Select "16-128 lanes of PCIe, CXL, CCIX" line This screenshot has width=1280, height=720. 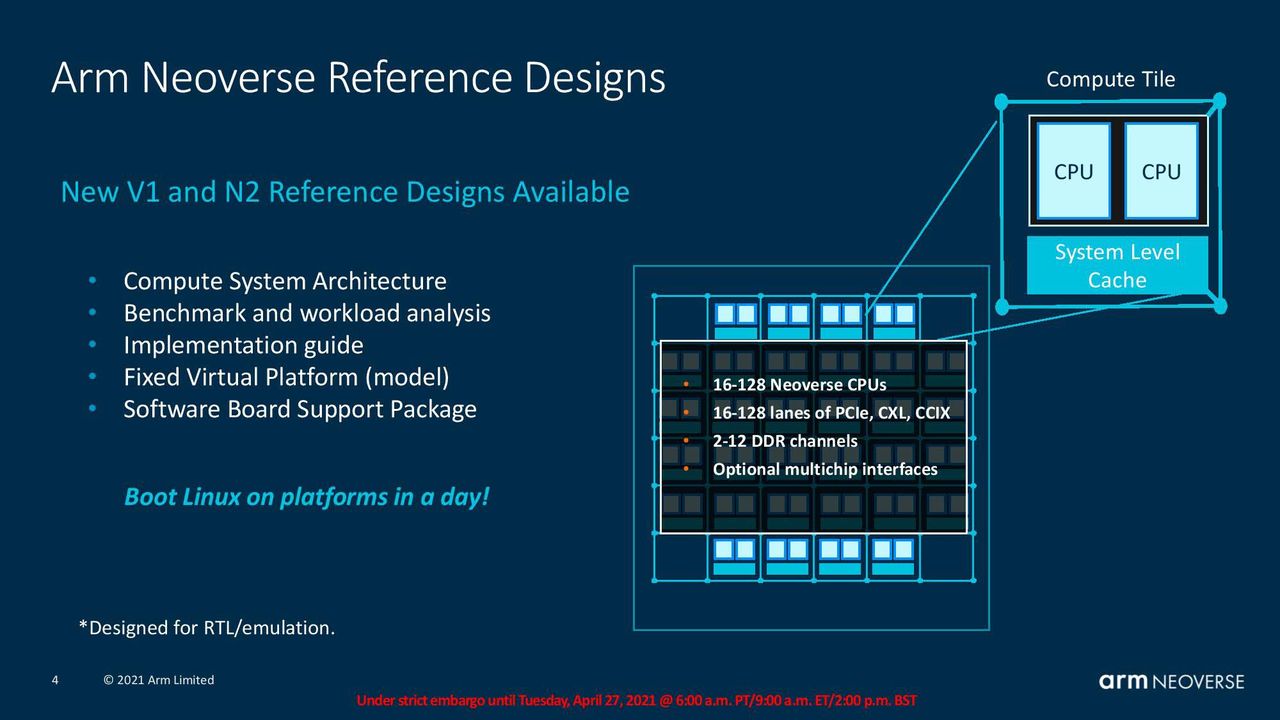pyautogui.click(x=831, y=413)
